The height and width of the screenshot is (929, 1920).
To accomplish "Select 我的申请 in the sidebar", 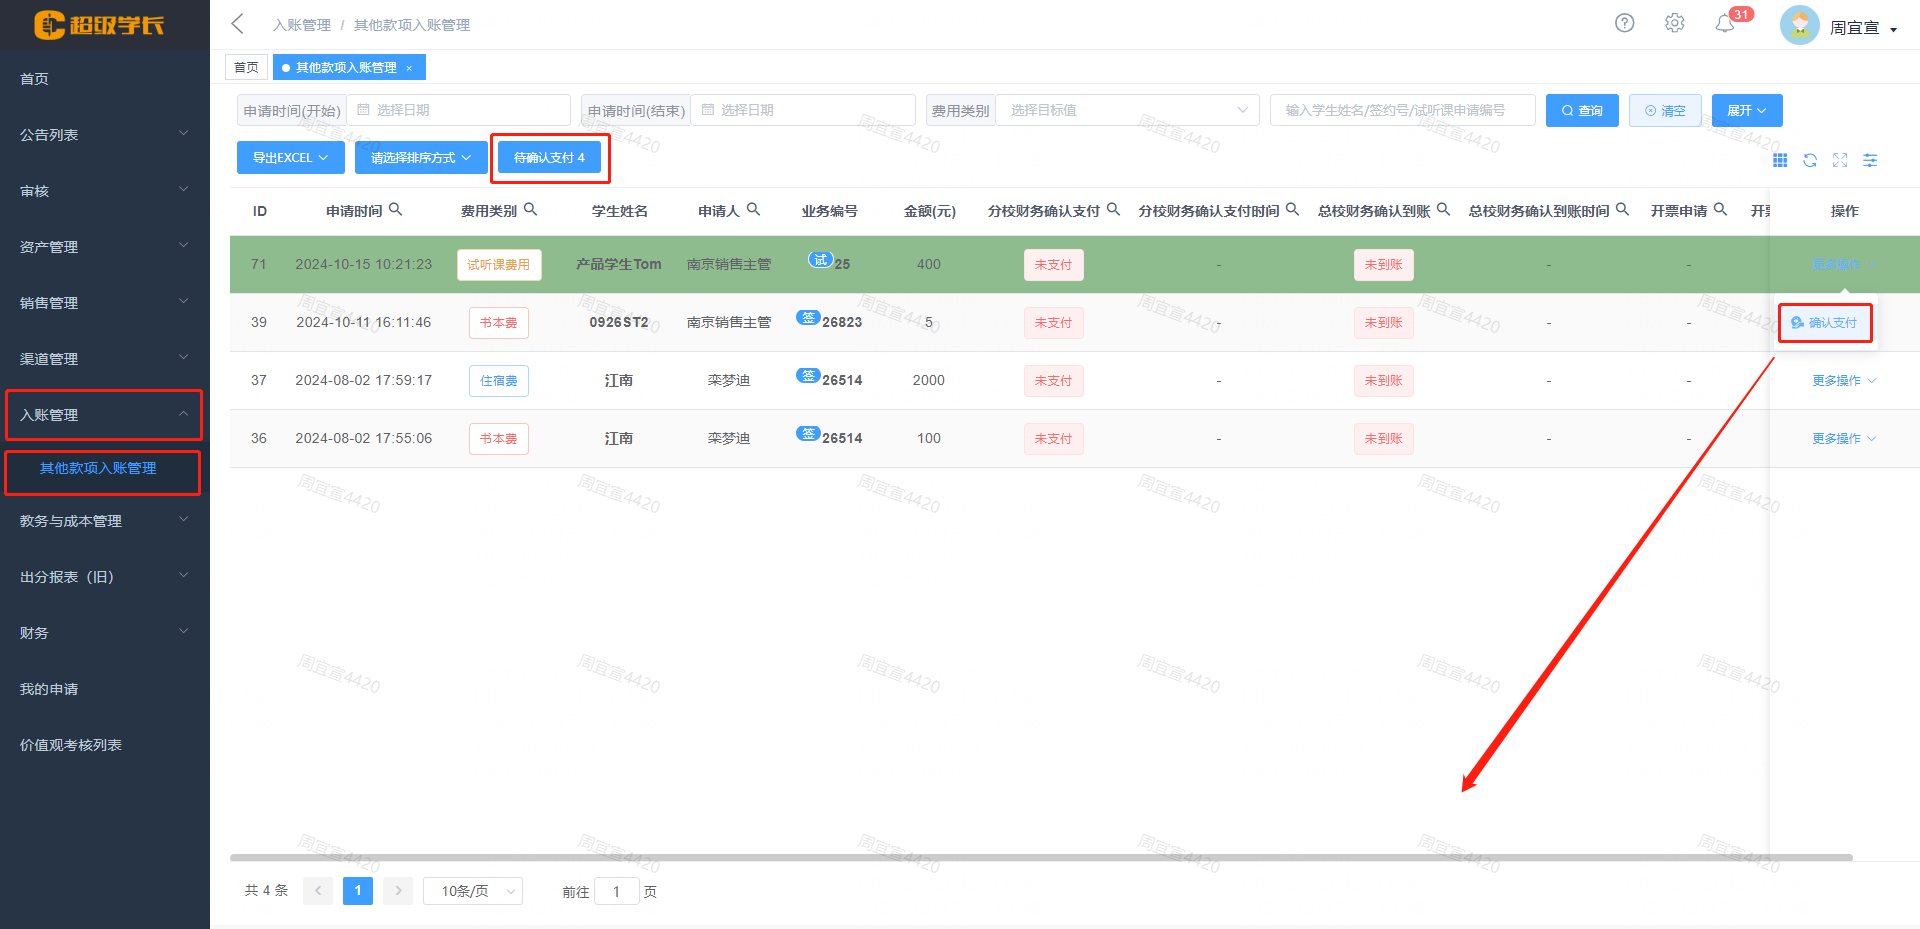I will click(x=46, y=688).
